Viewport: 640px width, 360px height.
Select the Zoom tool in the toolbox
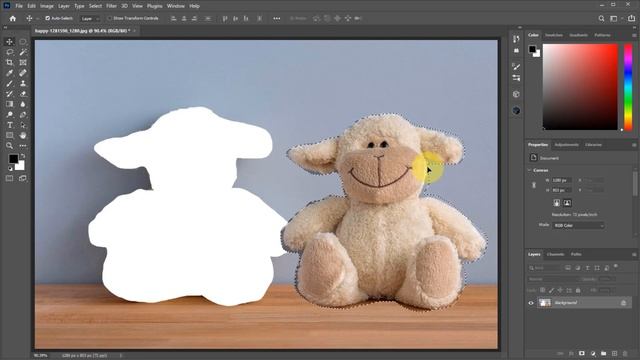pos(9,145)
